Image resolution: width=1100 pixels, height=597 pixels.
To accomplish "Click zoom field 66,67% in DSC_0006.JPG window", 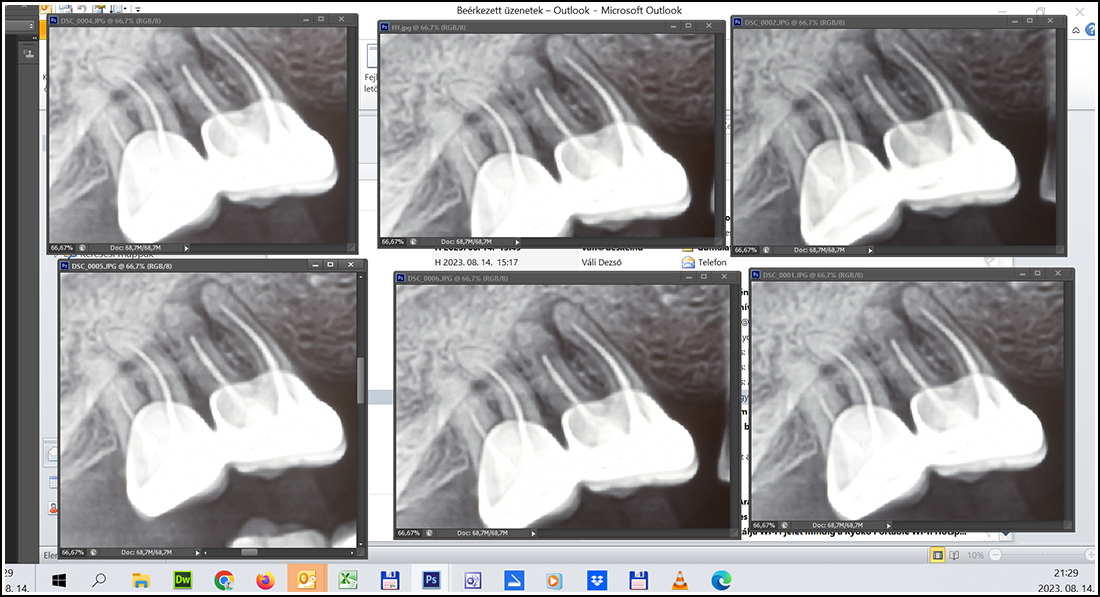I will click(x=409, y=533).
